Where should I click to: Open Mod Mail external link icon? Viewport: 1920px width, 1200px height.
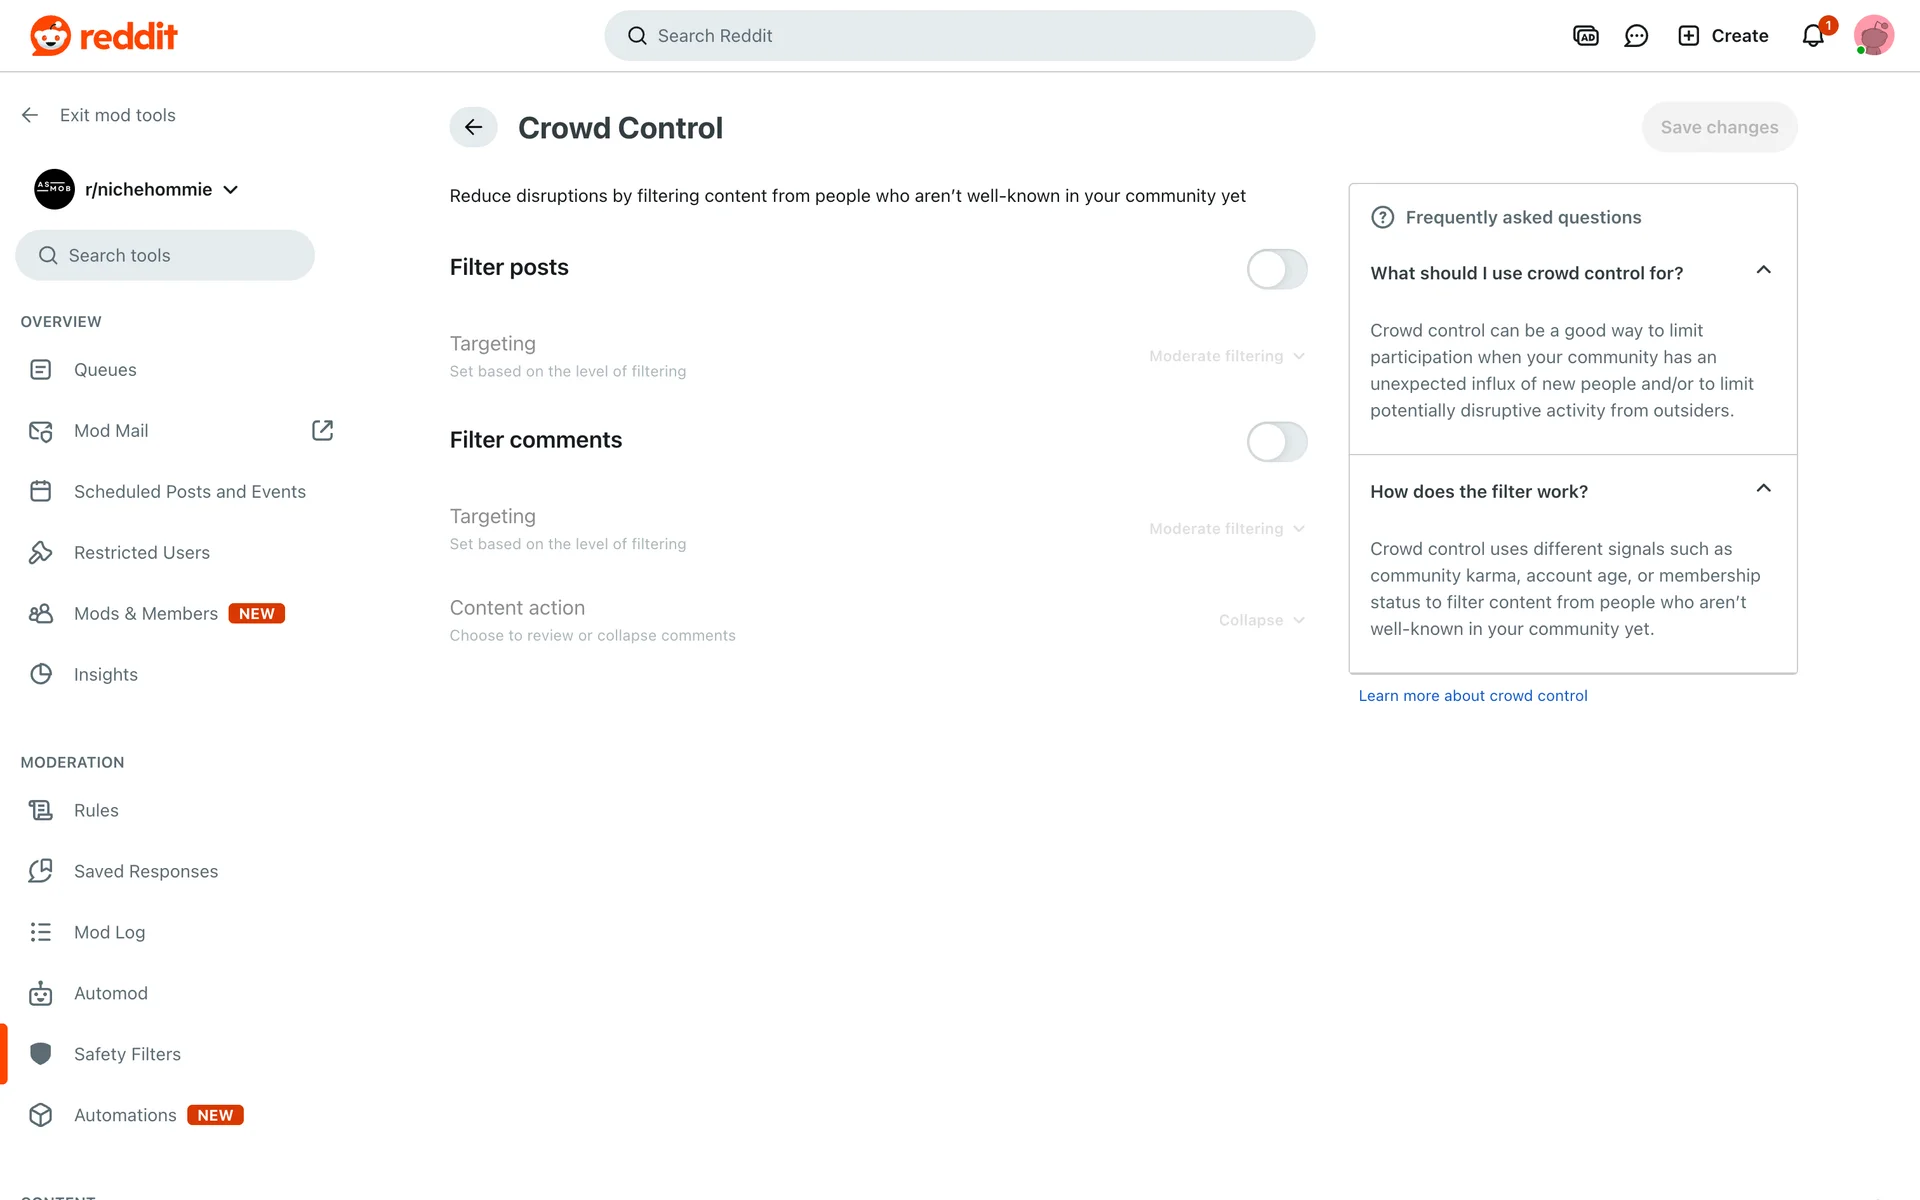pyautogui.click(x=322, y=430)
